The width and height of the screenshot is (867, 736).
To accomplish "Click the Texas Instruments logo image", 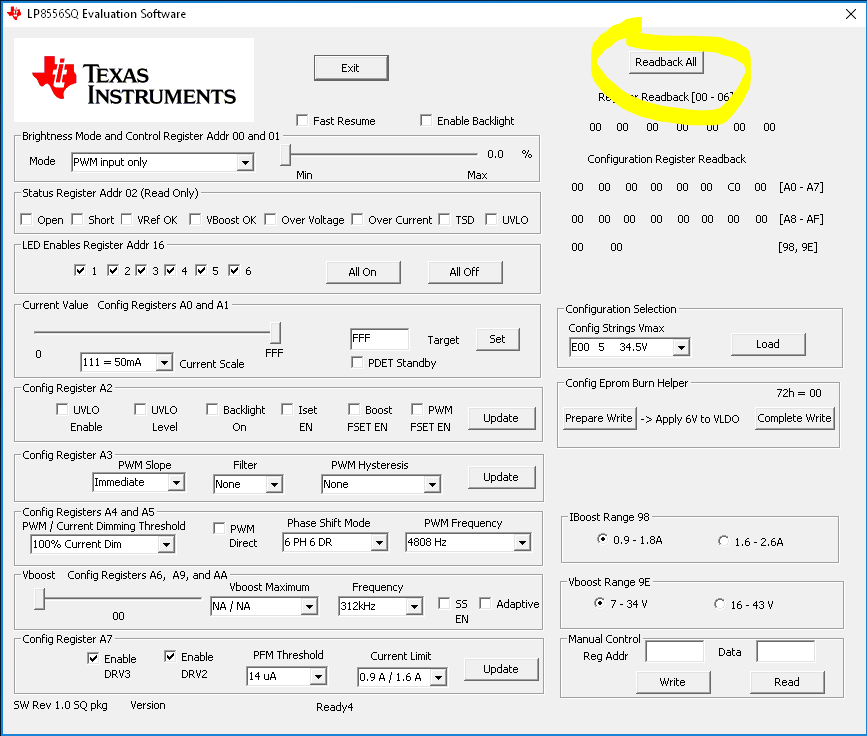I will 134,80.
